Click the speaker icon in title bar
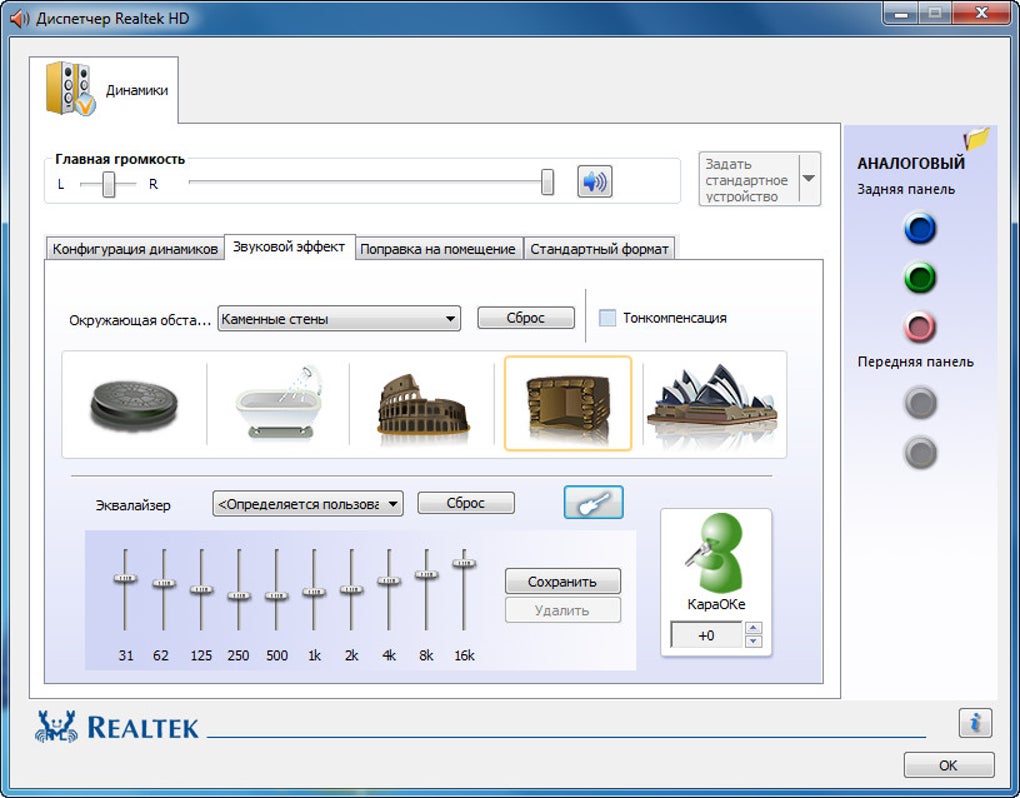Viewport: 1020px width, 798px height. (x=19, y=18)
